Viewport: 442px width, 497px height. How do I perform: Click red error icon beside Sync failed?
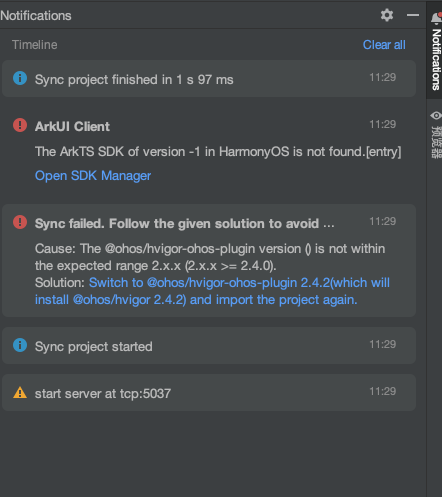pyautogui.click(x=20, y=222)
